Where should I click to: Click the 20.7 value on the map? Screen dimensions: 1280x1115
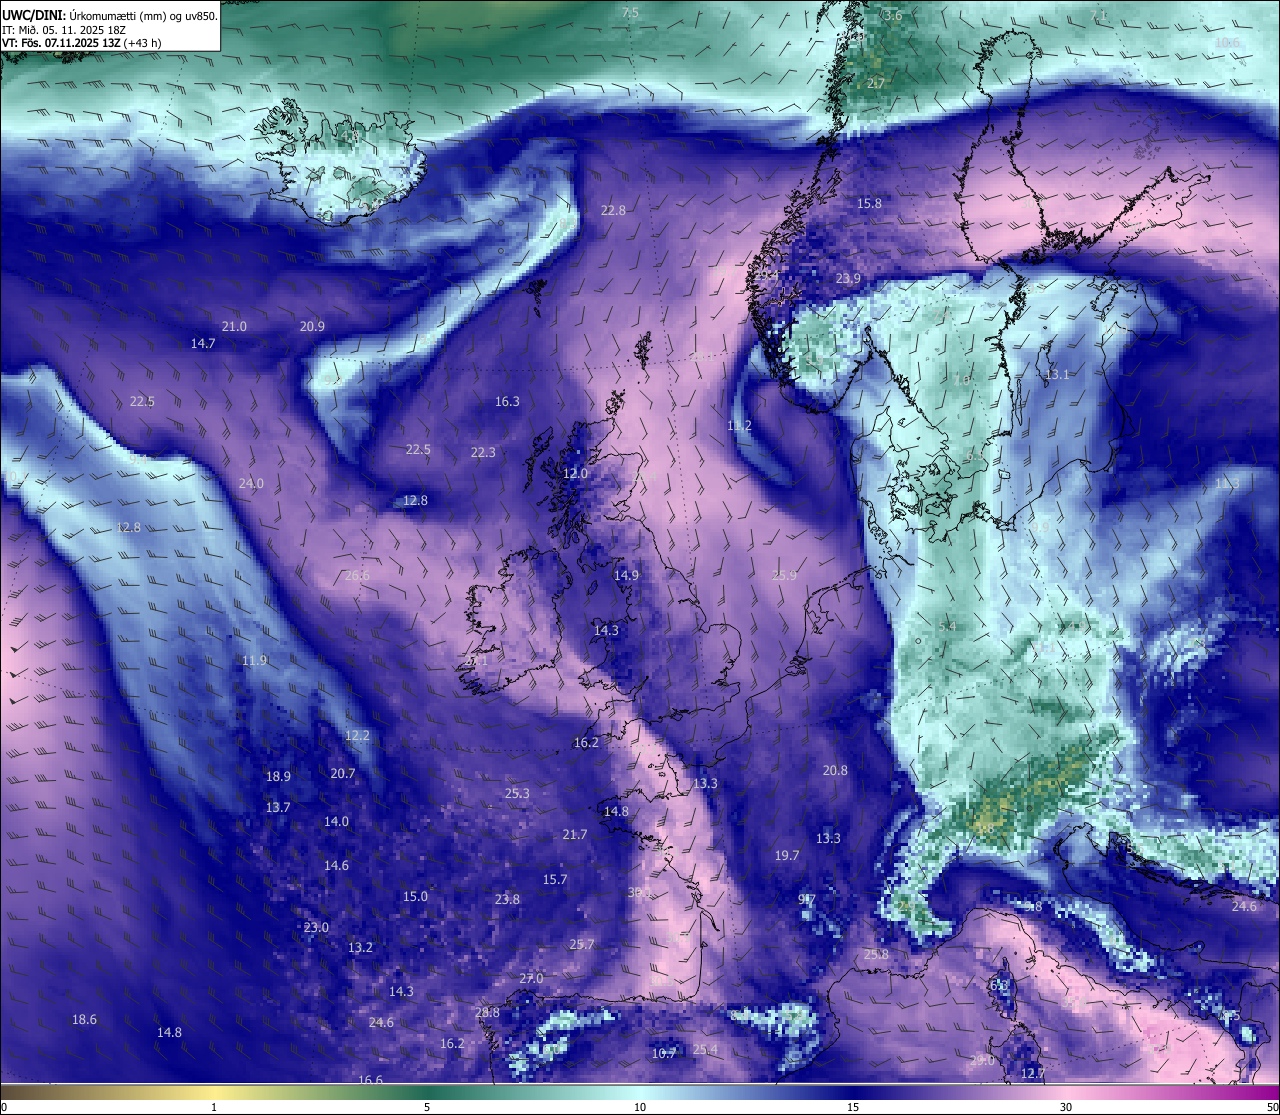click(343, 773)
